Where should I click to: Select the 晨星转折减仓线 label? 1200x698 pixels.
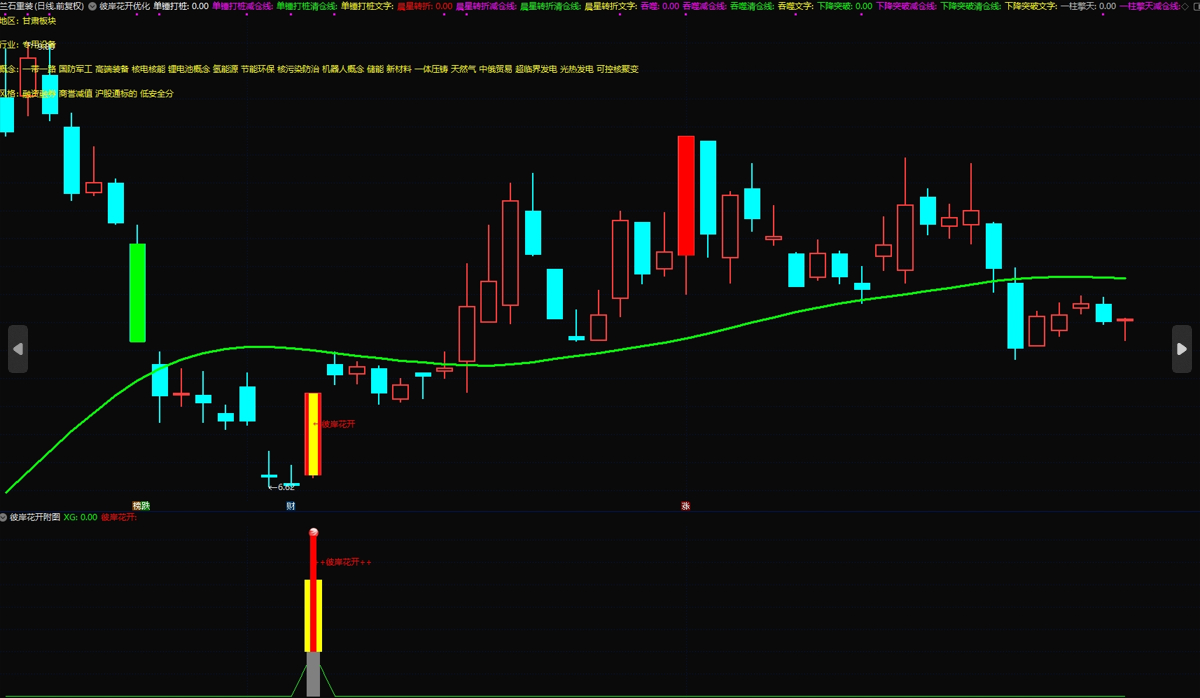(486, 6)
